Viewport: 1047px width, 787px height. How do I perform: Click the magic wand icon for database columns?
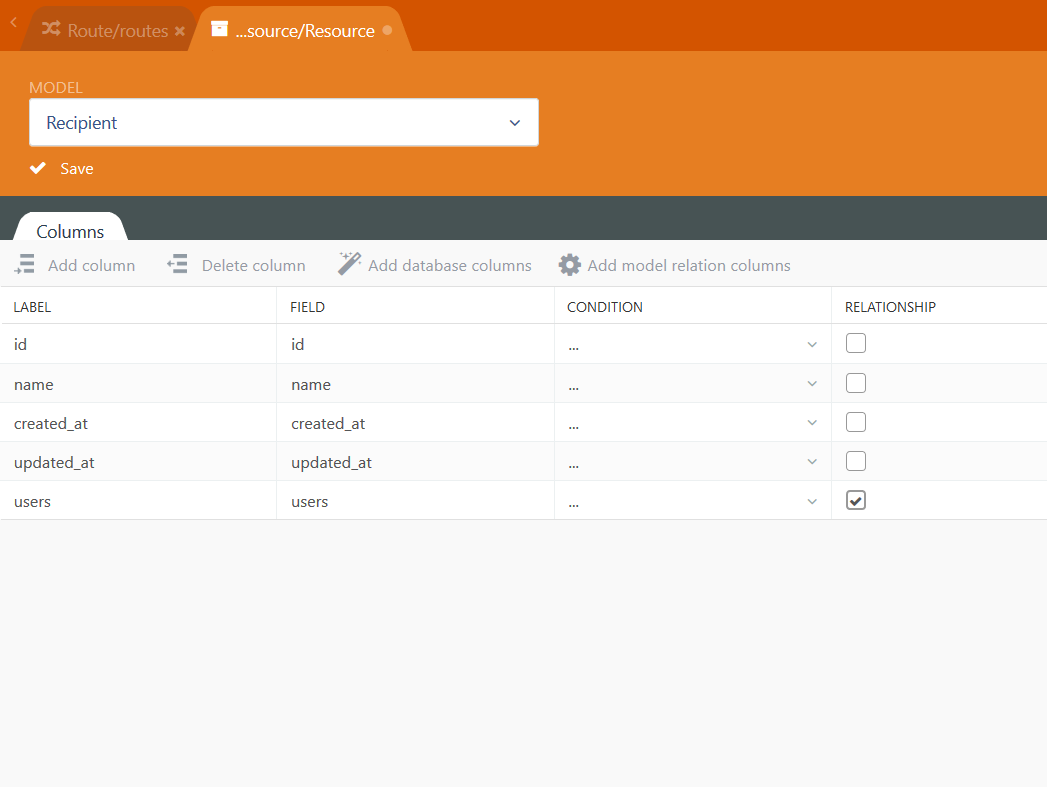349,264
